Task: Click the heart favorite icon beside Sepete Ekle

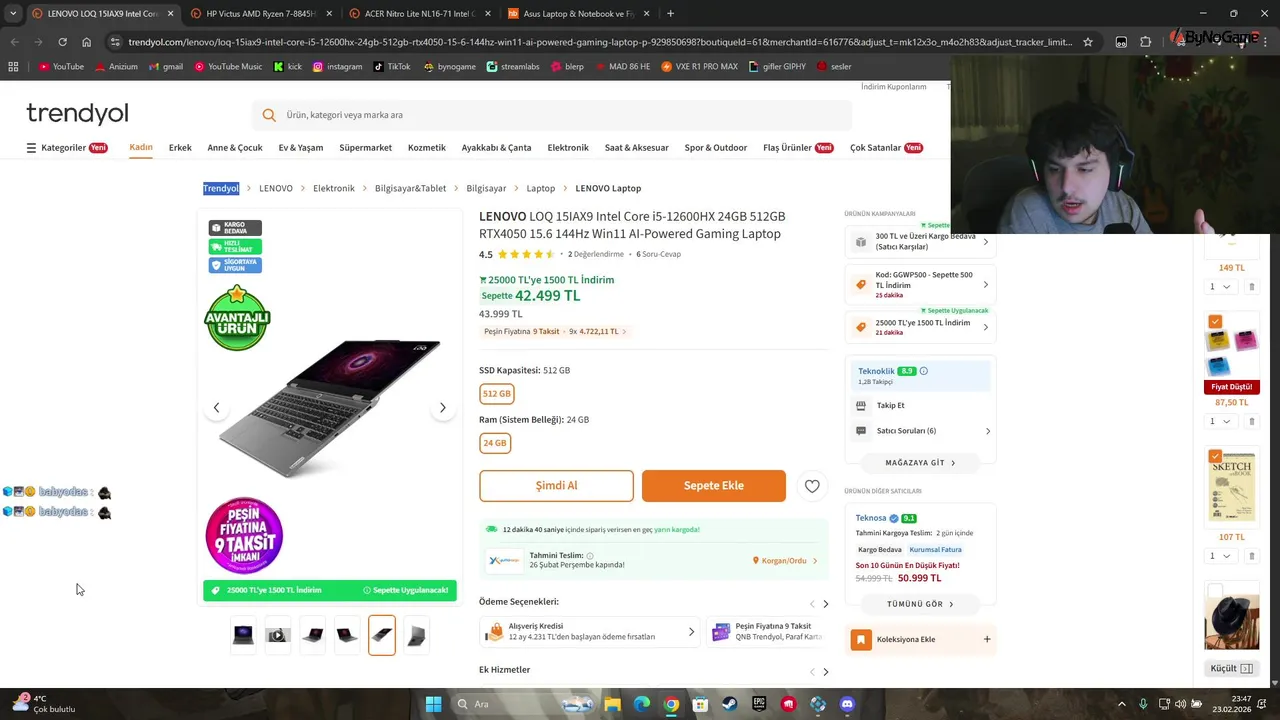Action: tap(812, 486)
